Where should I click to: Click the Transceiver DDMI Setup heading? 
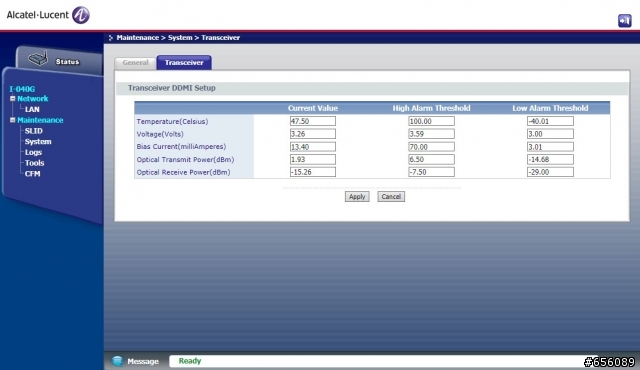171,88
